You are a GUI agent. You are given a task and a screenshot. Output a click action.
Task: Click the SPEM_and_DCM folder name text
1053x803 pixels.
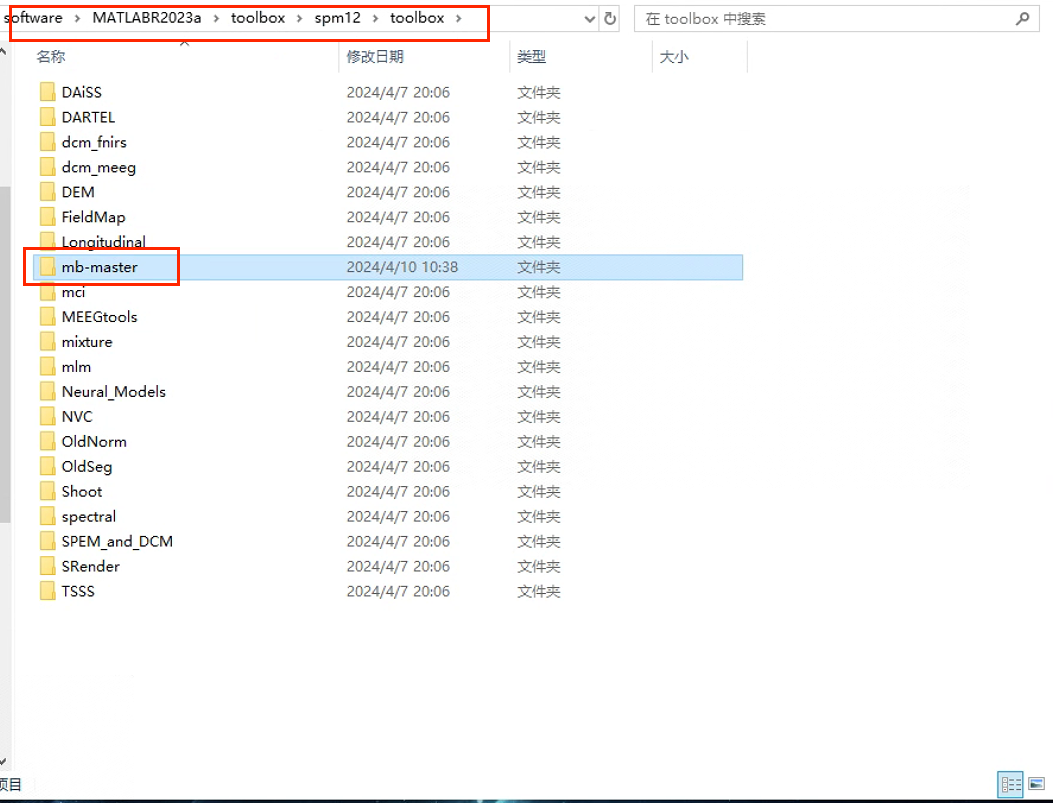pos(117,541)
